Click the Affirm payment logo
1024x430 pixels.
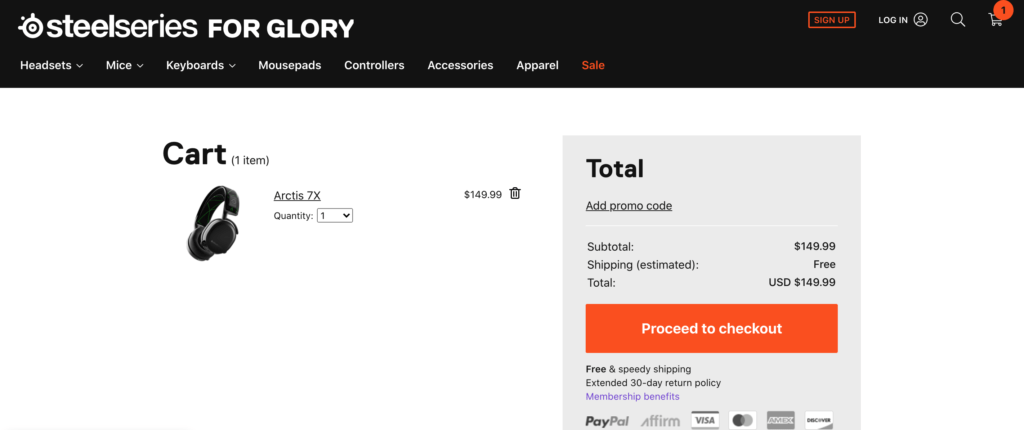point(658,421)
